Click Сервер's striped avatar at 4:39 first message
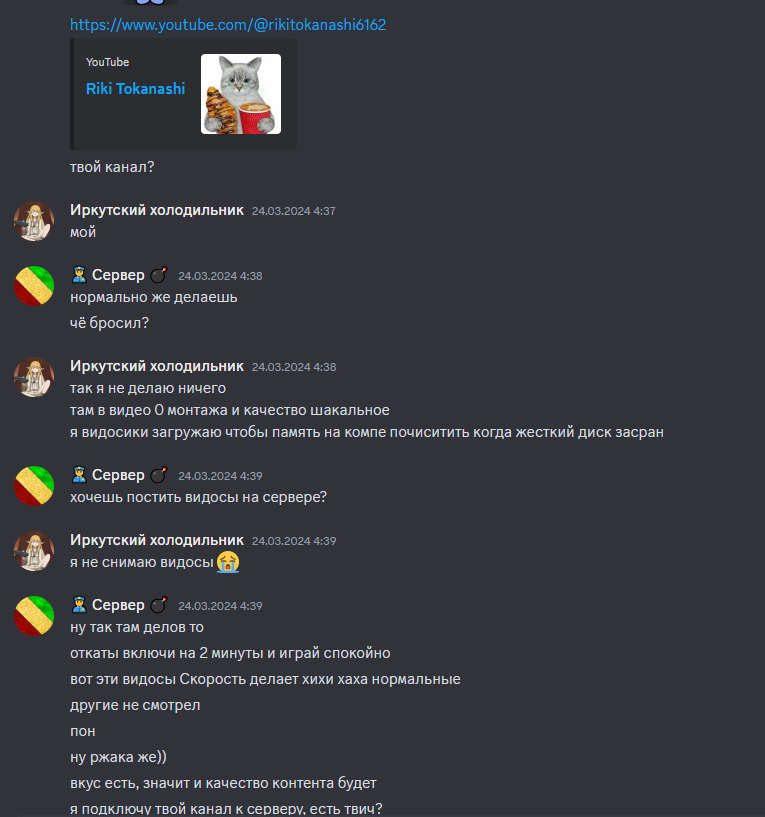Viewport: 765px width, 817px height. point(34,486)
